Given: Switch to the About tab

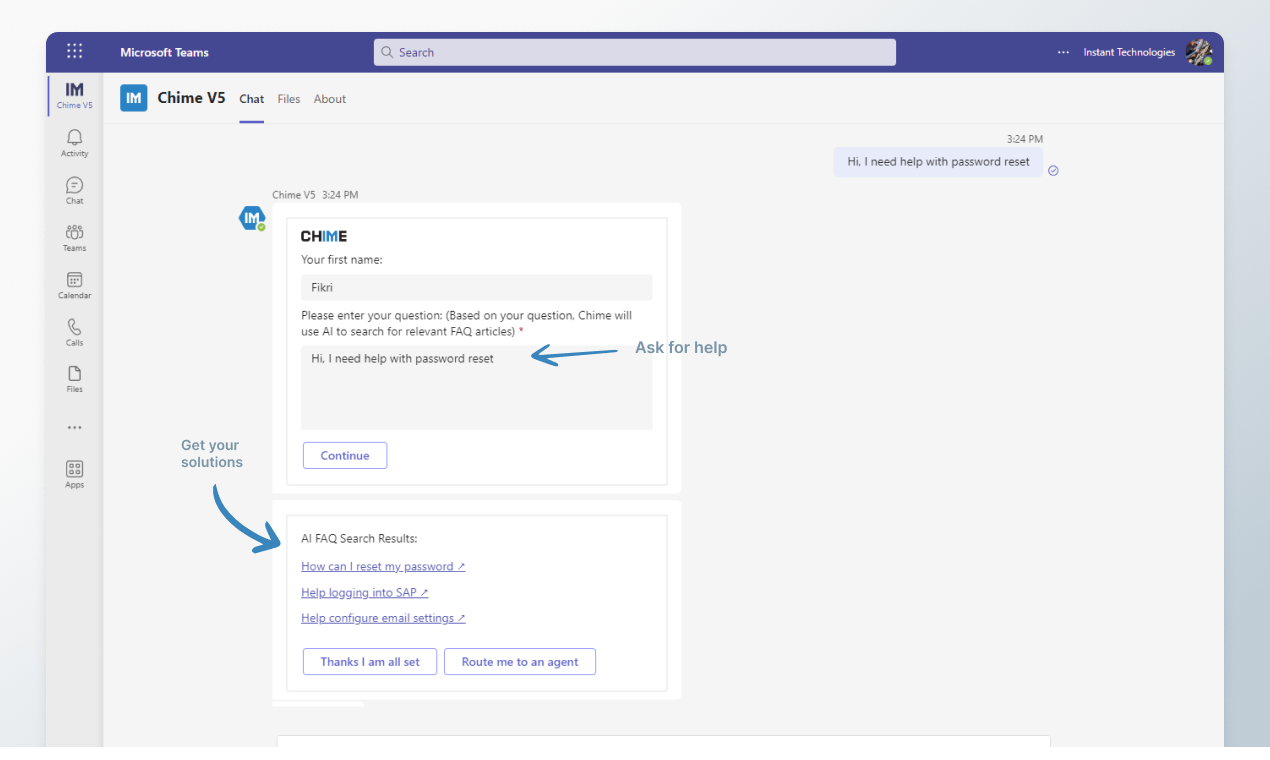Looking at the screenshot, I should click(x=330, y=99).
